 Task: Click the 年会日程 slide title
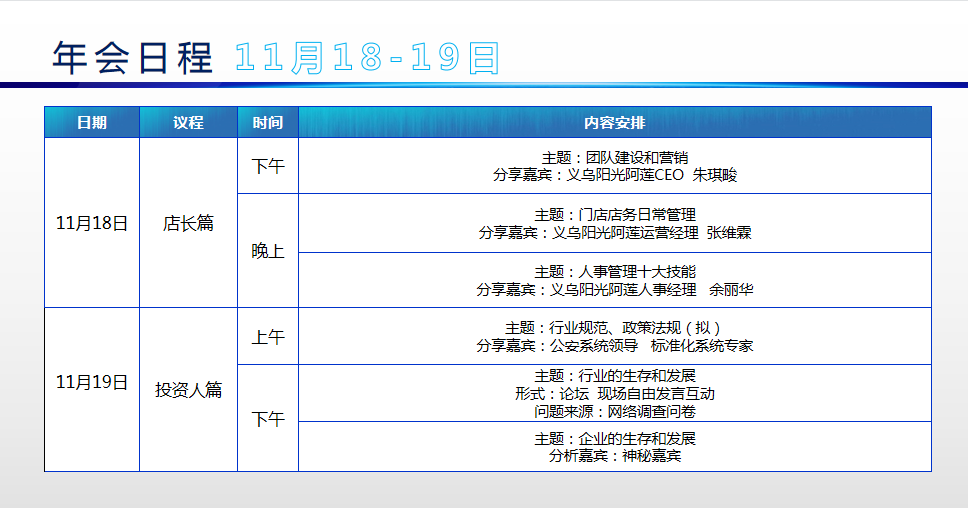(x=133, y=58)
